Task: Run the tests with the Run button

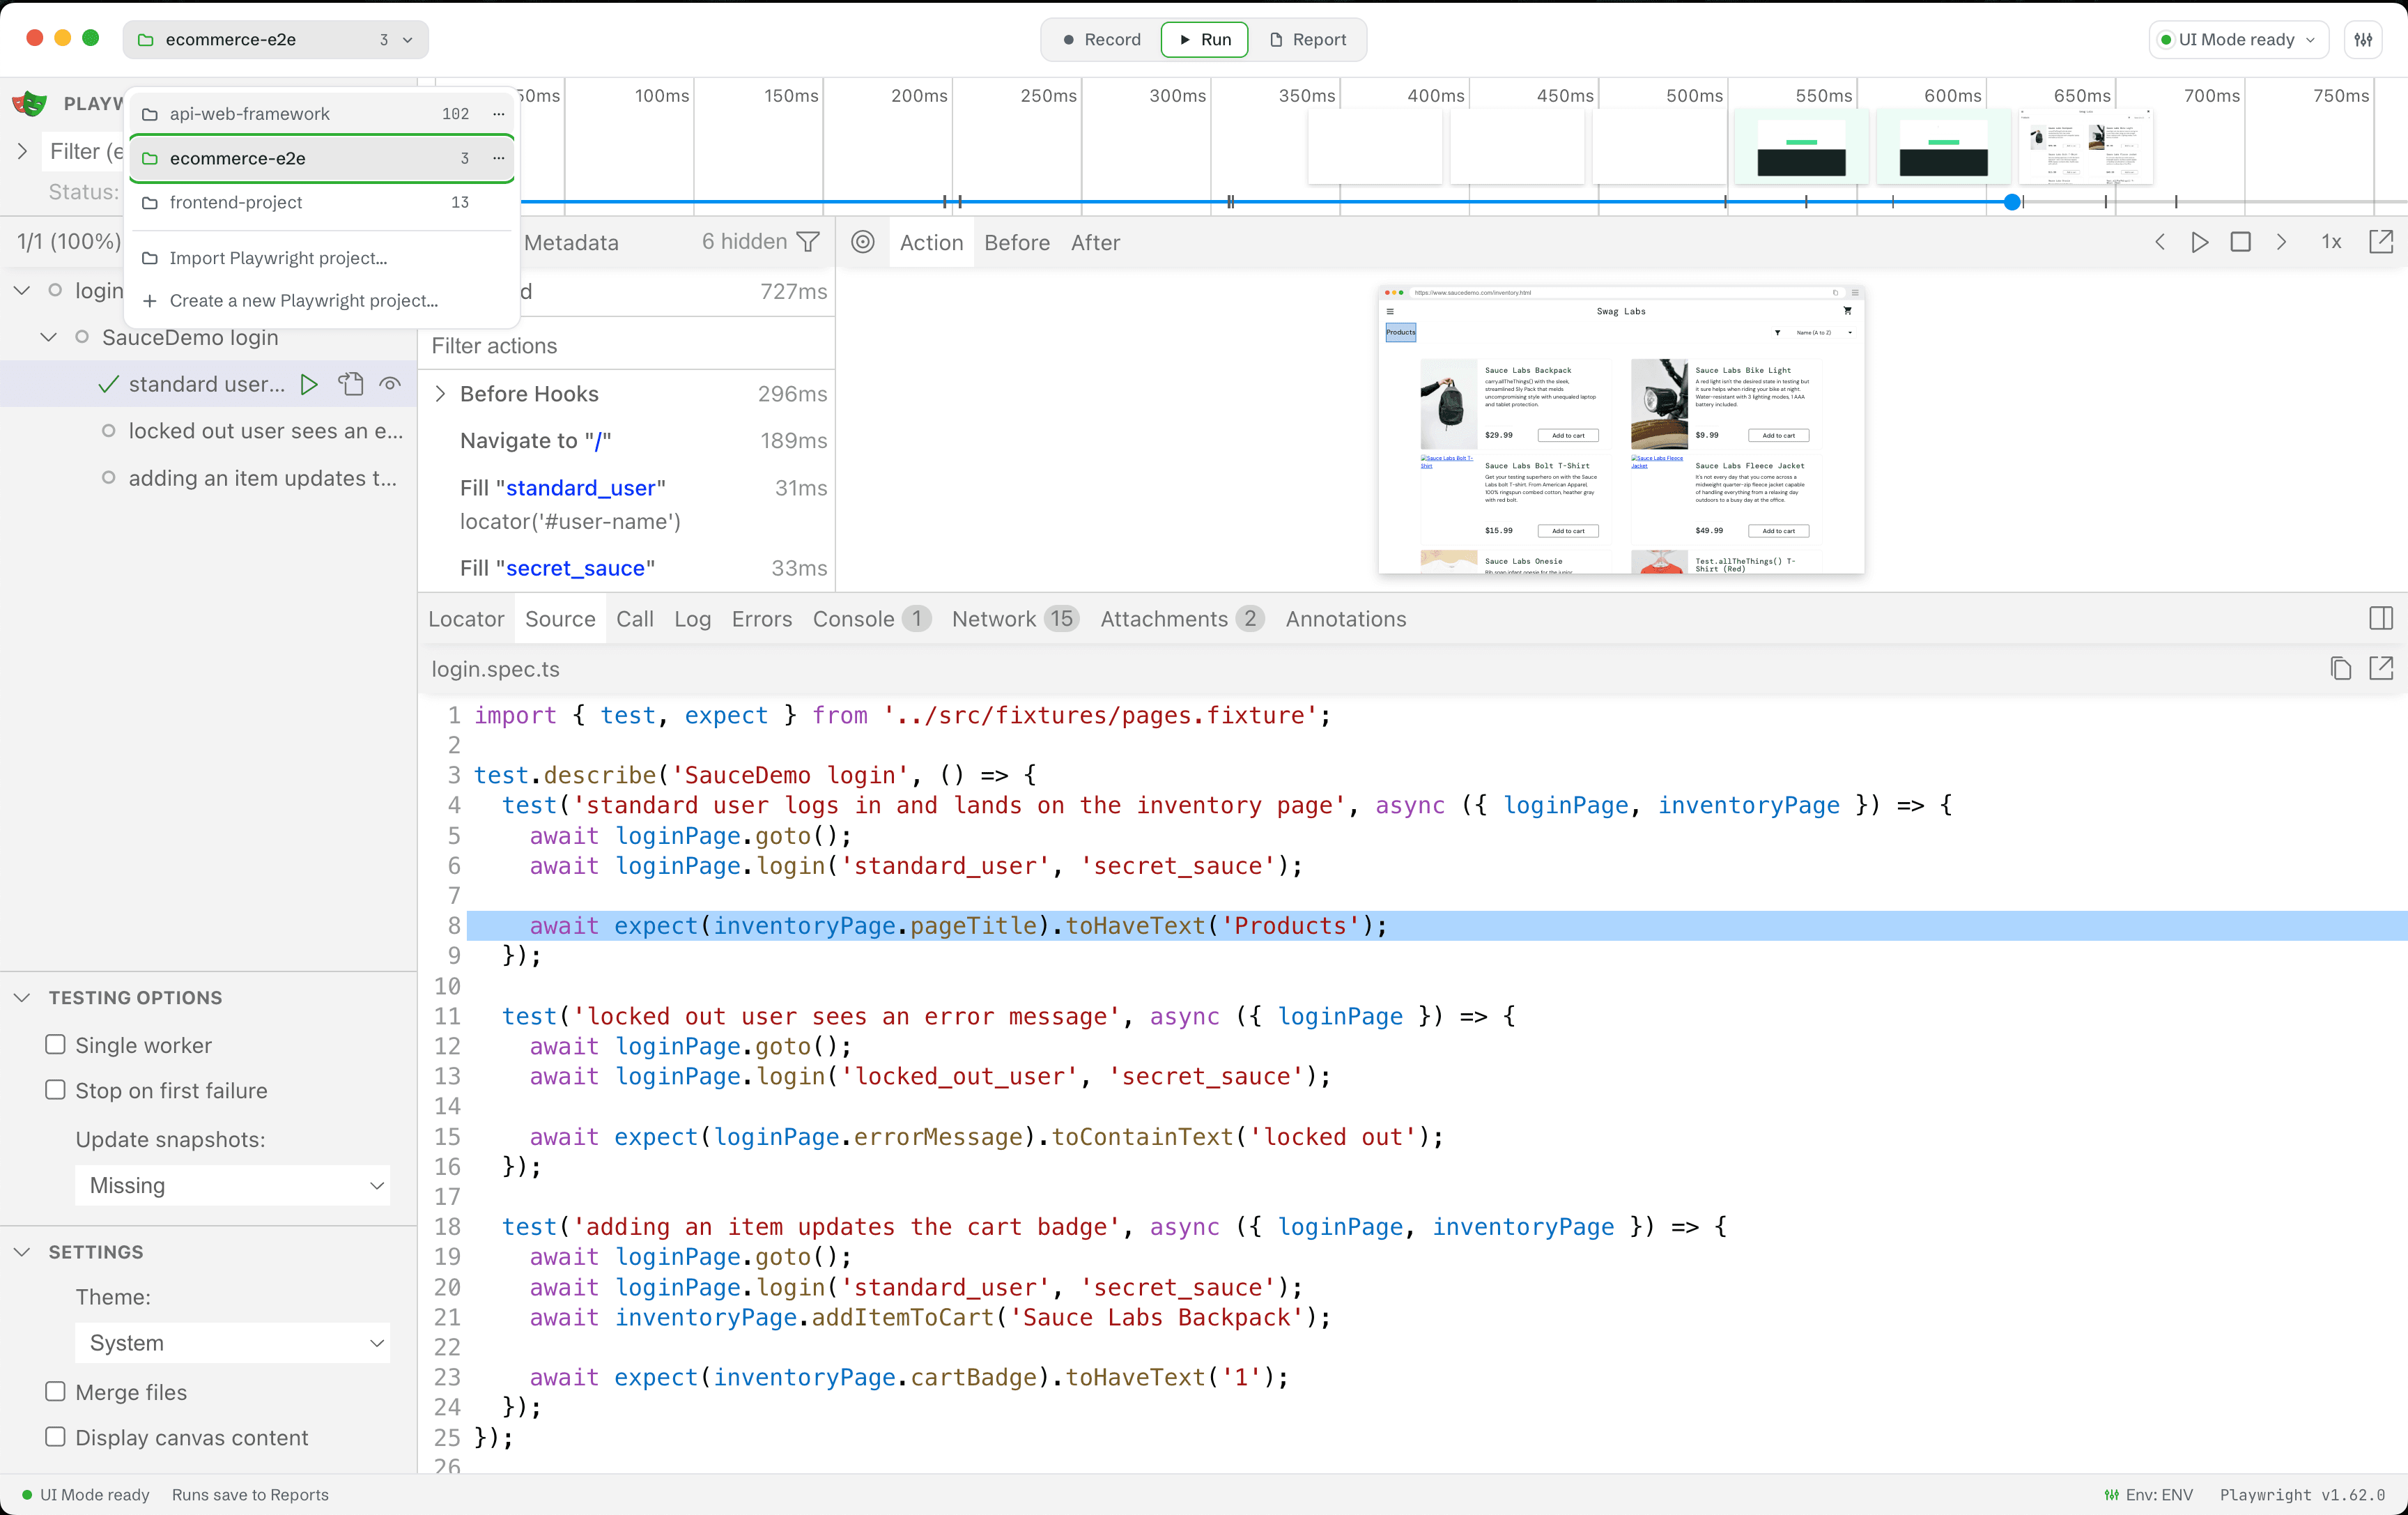Action: coord(1204,40)
